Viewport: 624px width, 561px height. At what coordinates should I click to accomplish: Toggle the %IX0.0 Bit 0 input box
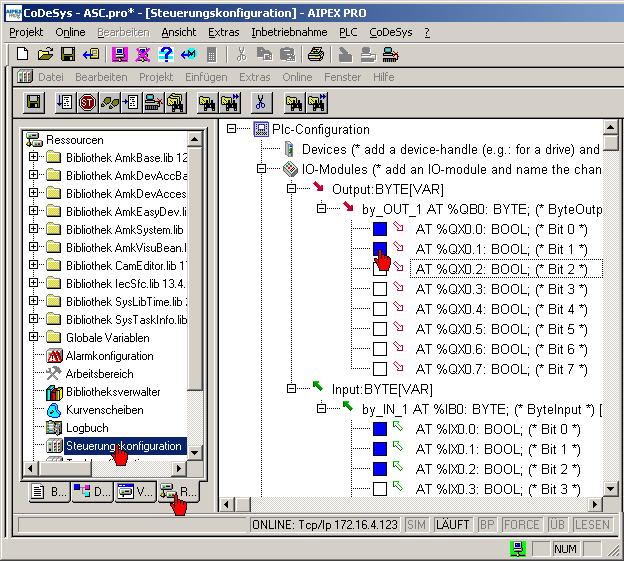pos(380,429)
